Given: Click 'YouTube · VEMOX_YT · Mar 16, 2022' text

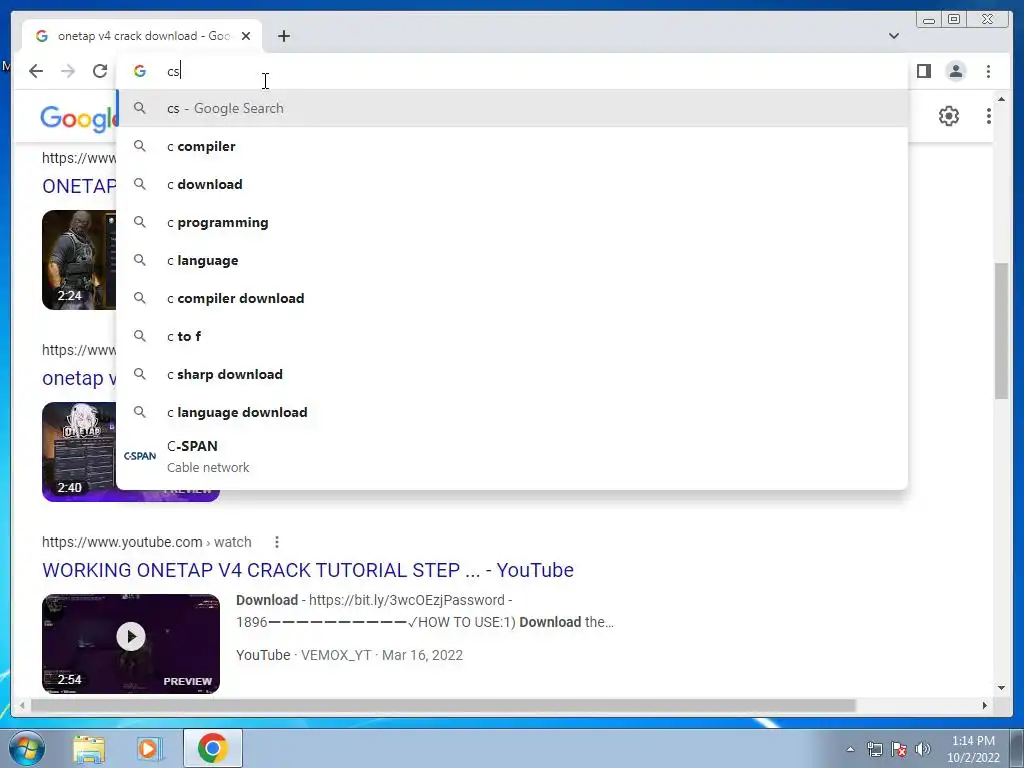Looking at the screenshot, I should pyautogui.click(x=349, y=655).
